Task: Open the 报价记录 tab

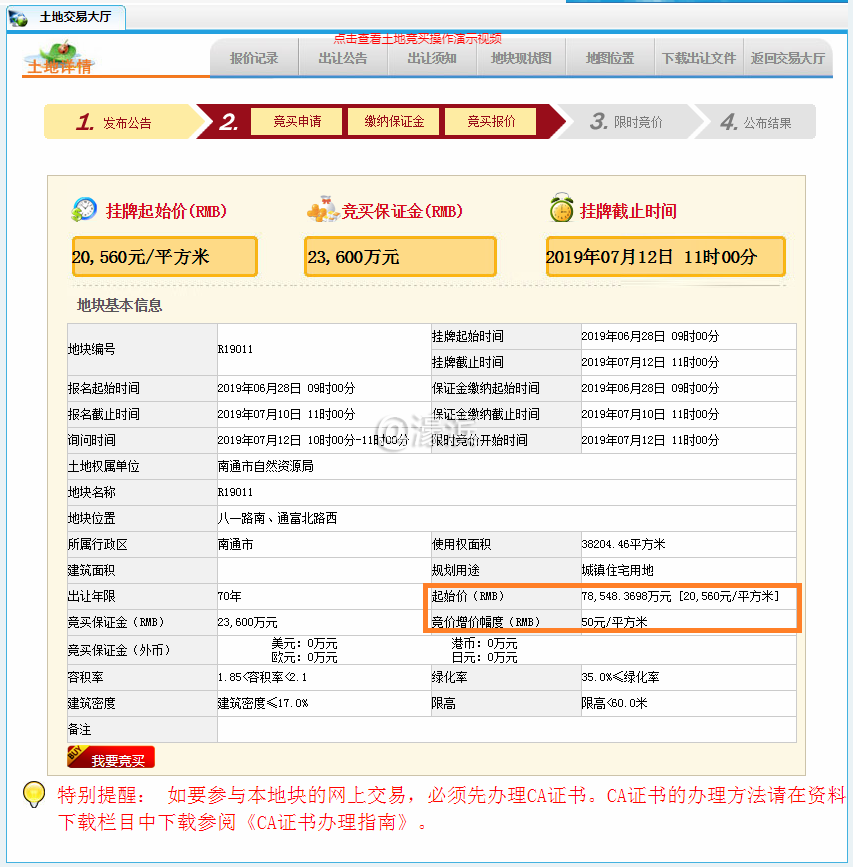Action: (254, 58)
